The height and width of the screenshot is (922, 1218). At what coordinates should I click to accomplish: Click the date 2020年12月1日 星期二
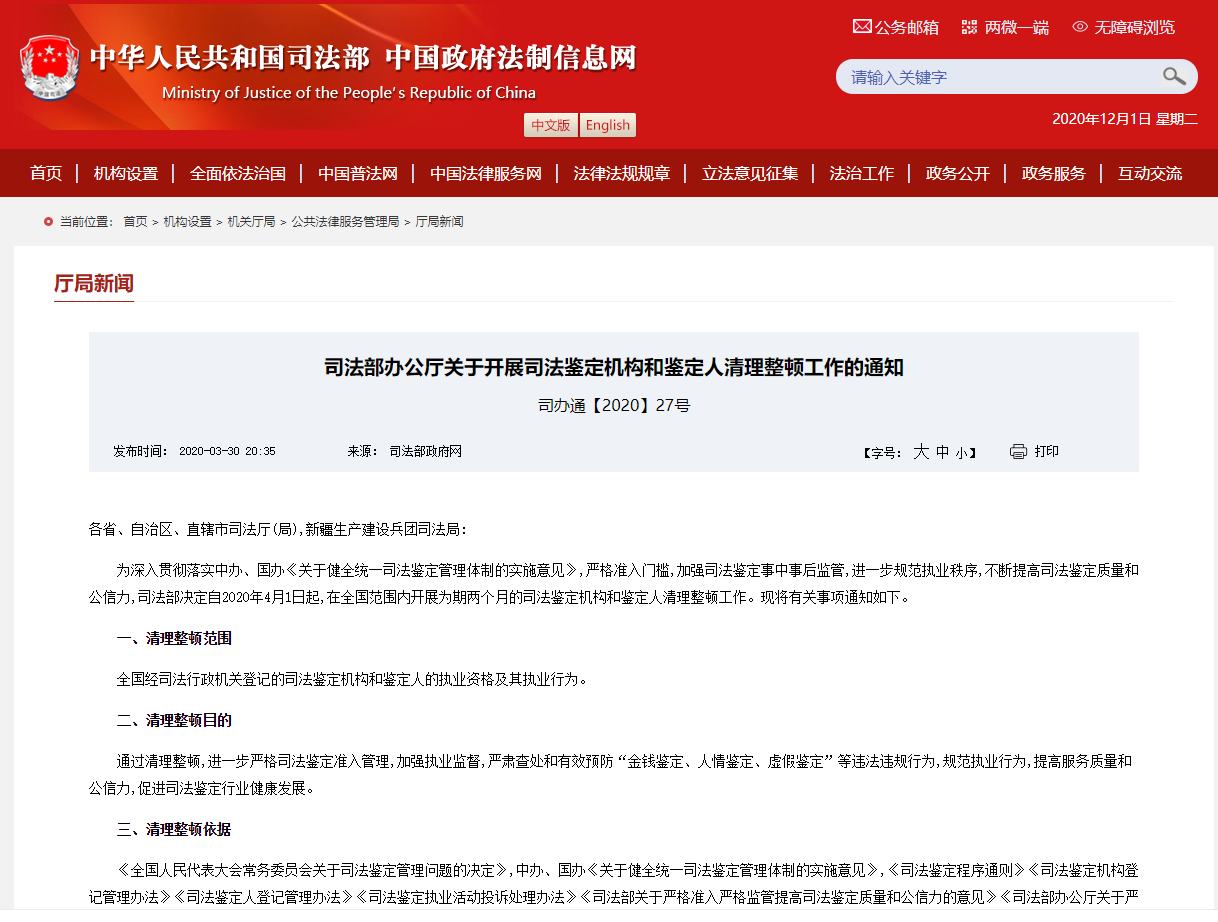pyautogui.click(x=1125, y=119)
